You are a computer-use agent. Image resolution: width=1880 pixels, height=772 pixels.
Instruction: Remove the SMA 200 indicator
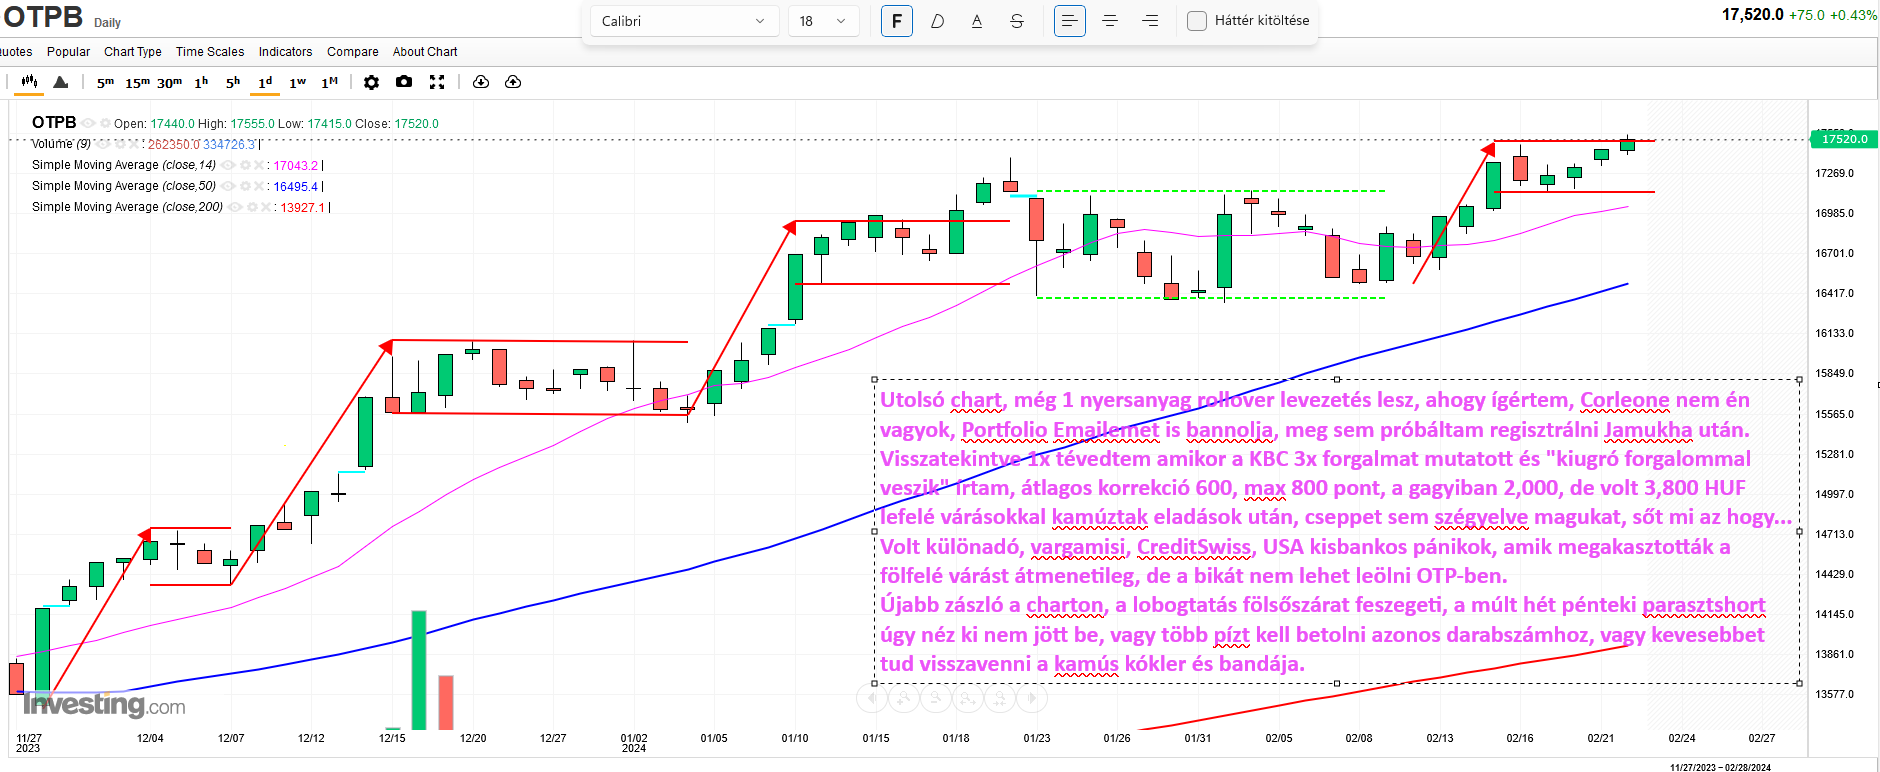[x=266, y=207]
